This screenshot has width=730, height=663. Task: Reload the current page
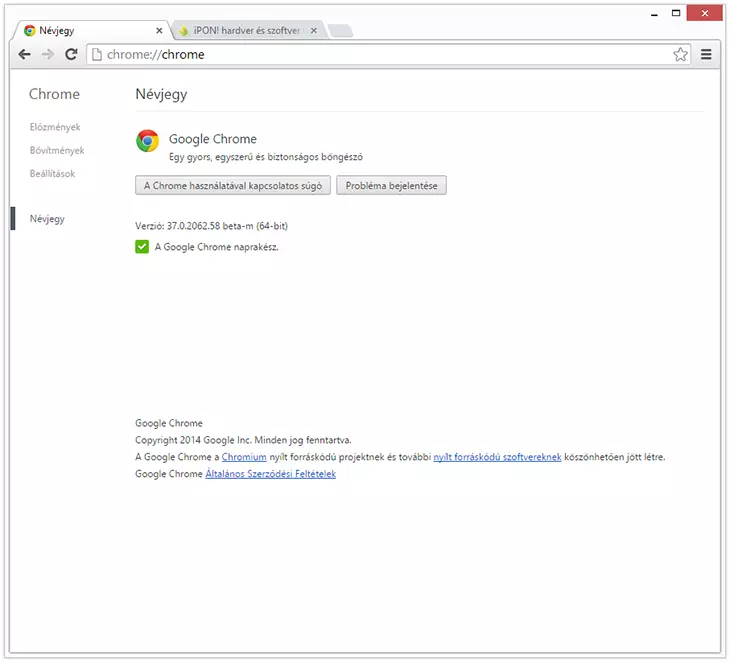71,54
